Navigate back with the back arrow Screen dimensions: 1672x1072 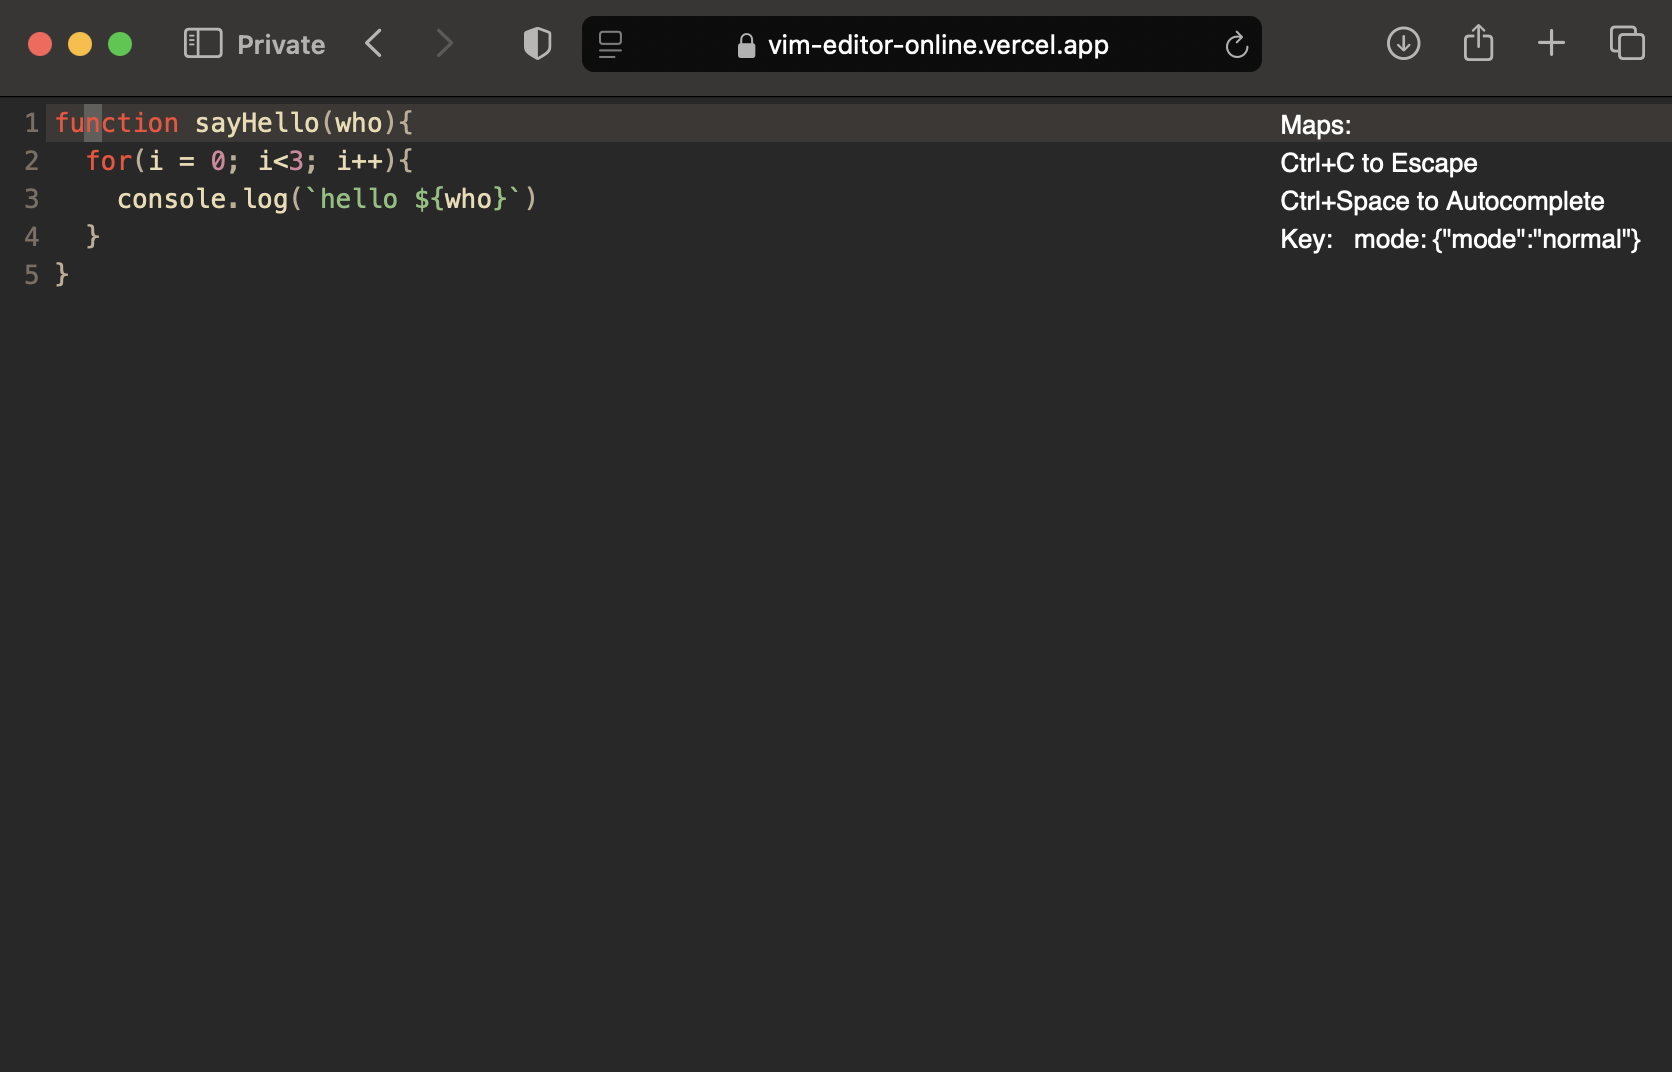click(x=373, y=43)
